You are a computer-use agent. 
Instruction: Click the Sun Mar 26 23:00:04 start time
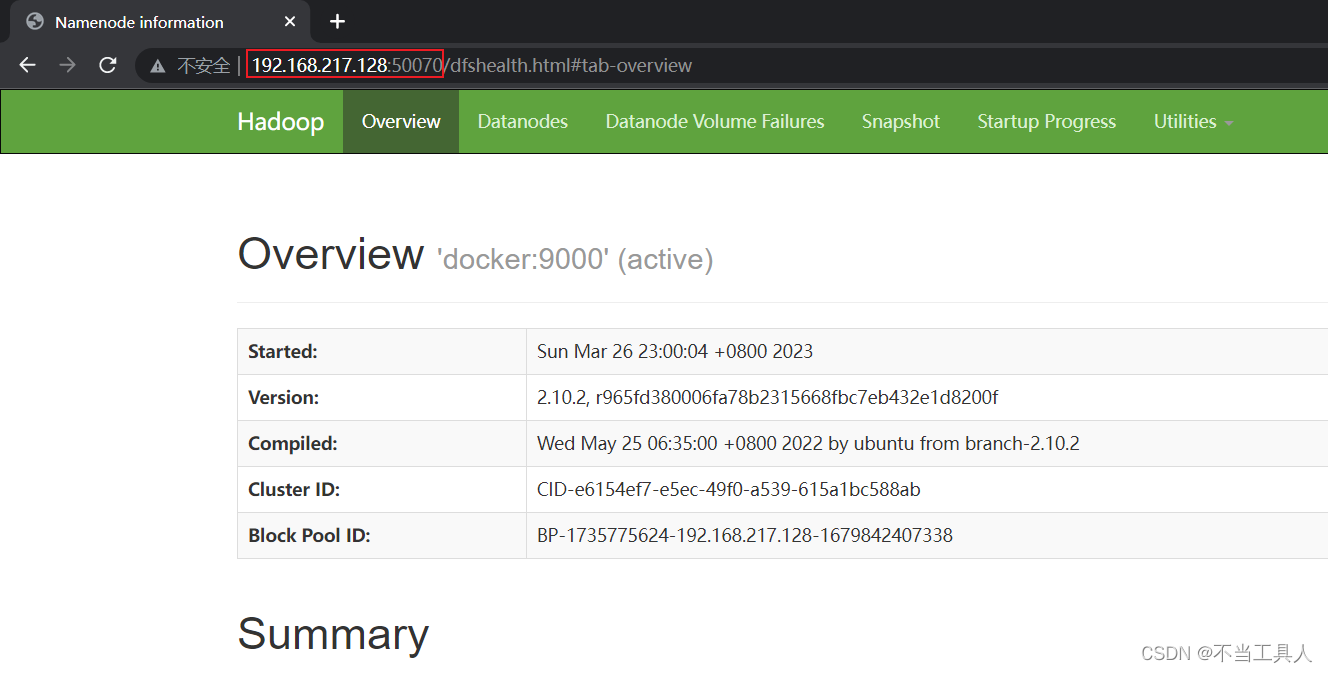pyautogui.click(x=675, y=351)
